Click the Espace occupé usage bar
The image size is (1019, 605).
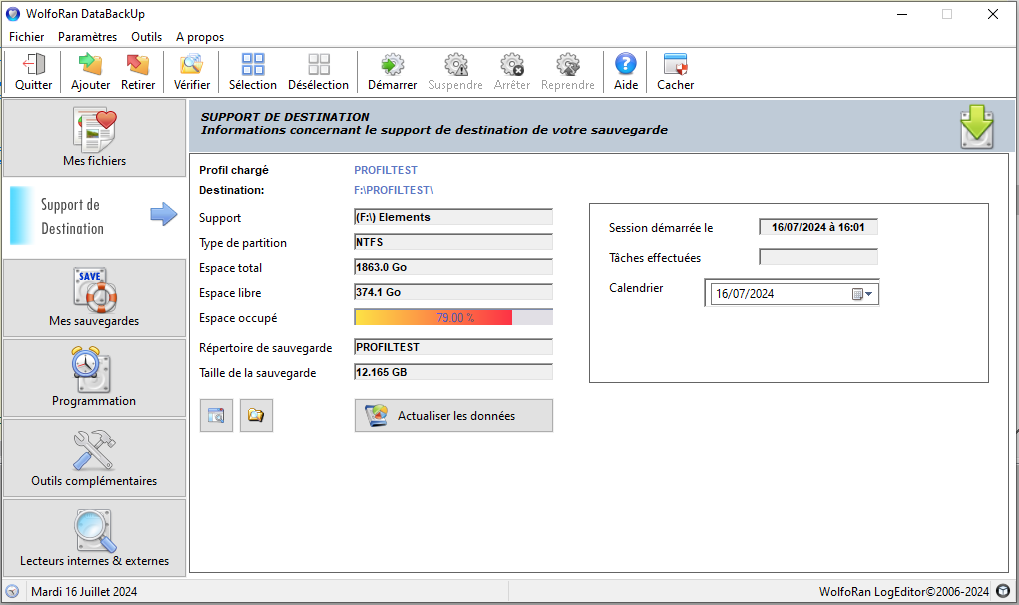[x=453, y=317]
